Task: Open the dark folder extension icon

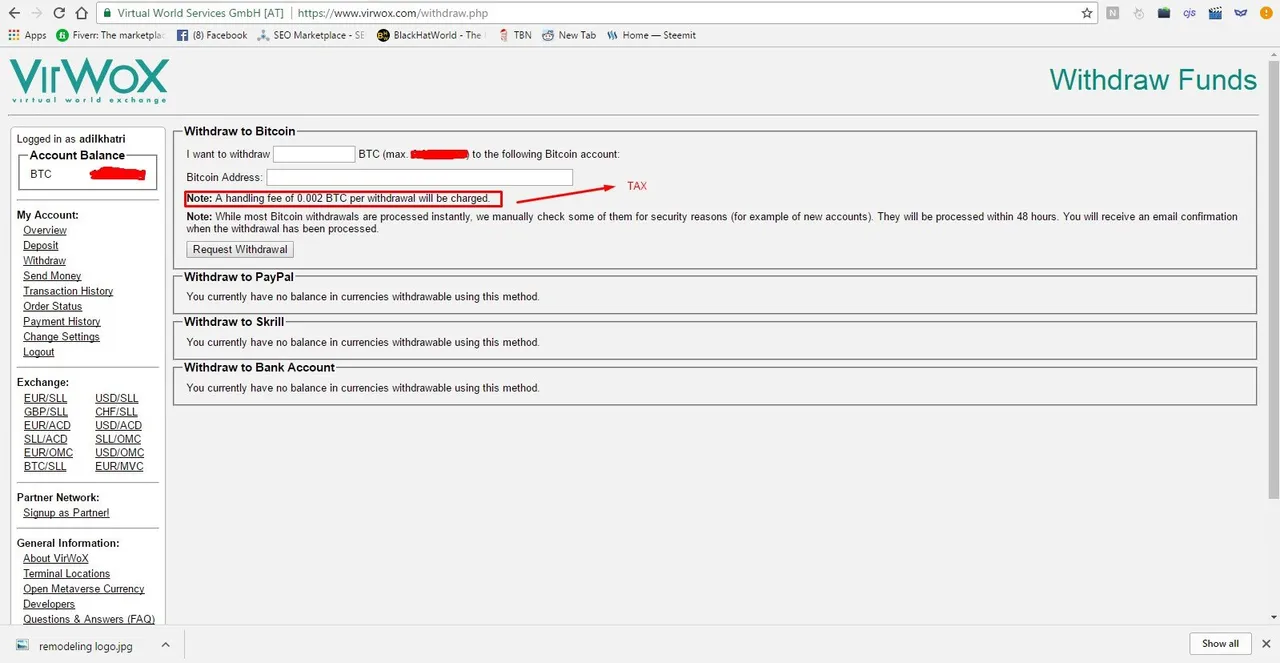Action: pos(1164,13)
